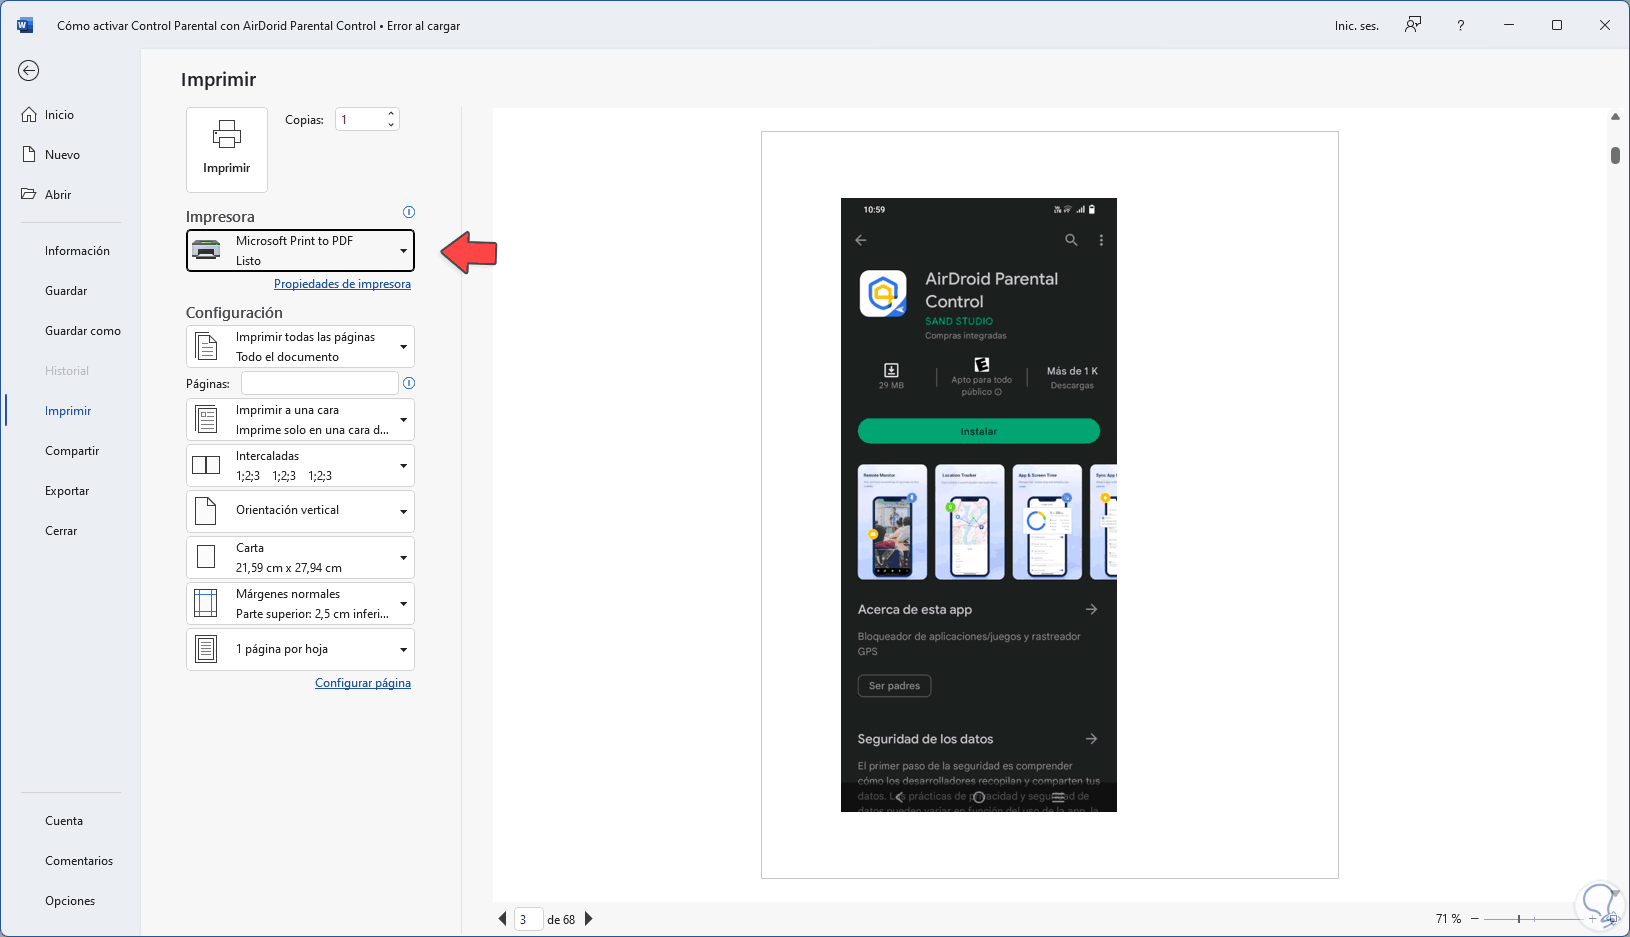Click the Nuevo document icon in sidebar
Viewport: 1630px width, 937px height.
29,155
